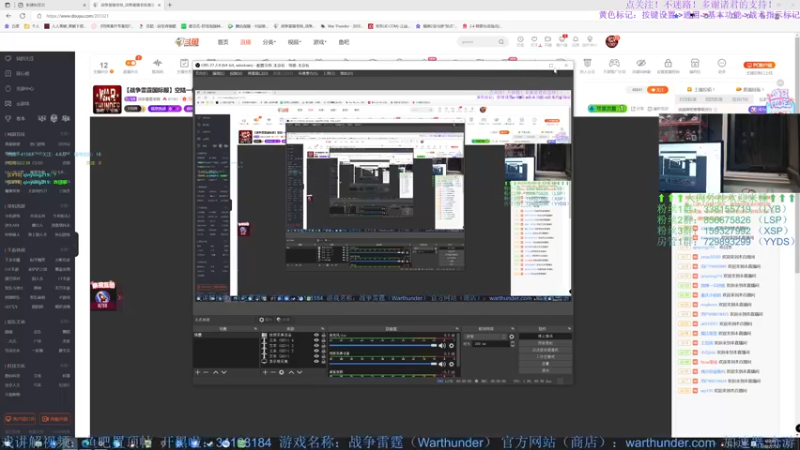Screen dimensions: 800x450
Task: Open the user avatar menu
Action: pos(612,41)
